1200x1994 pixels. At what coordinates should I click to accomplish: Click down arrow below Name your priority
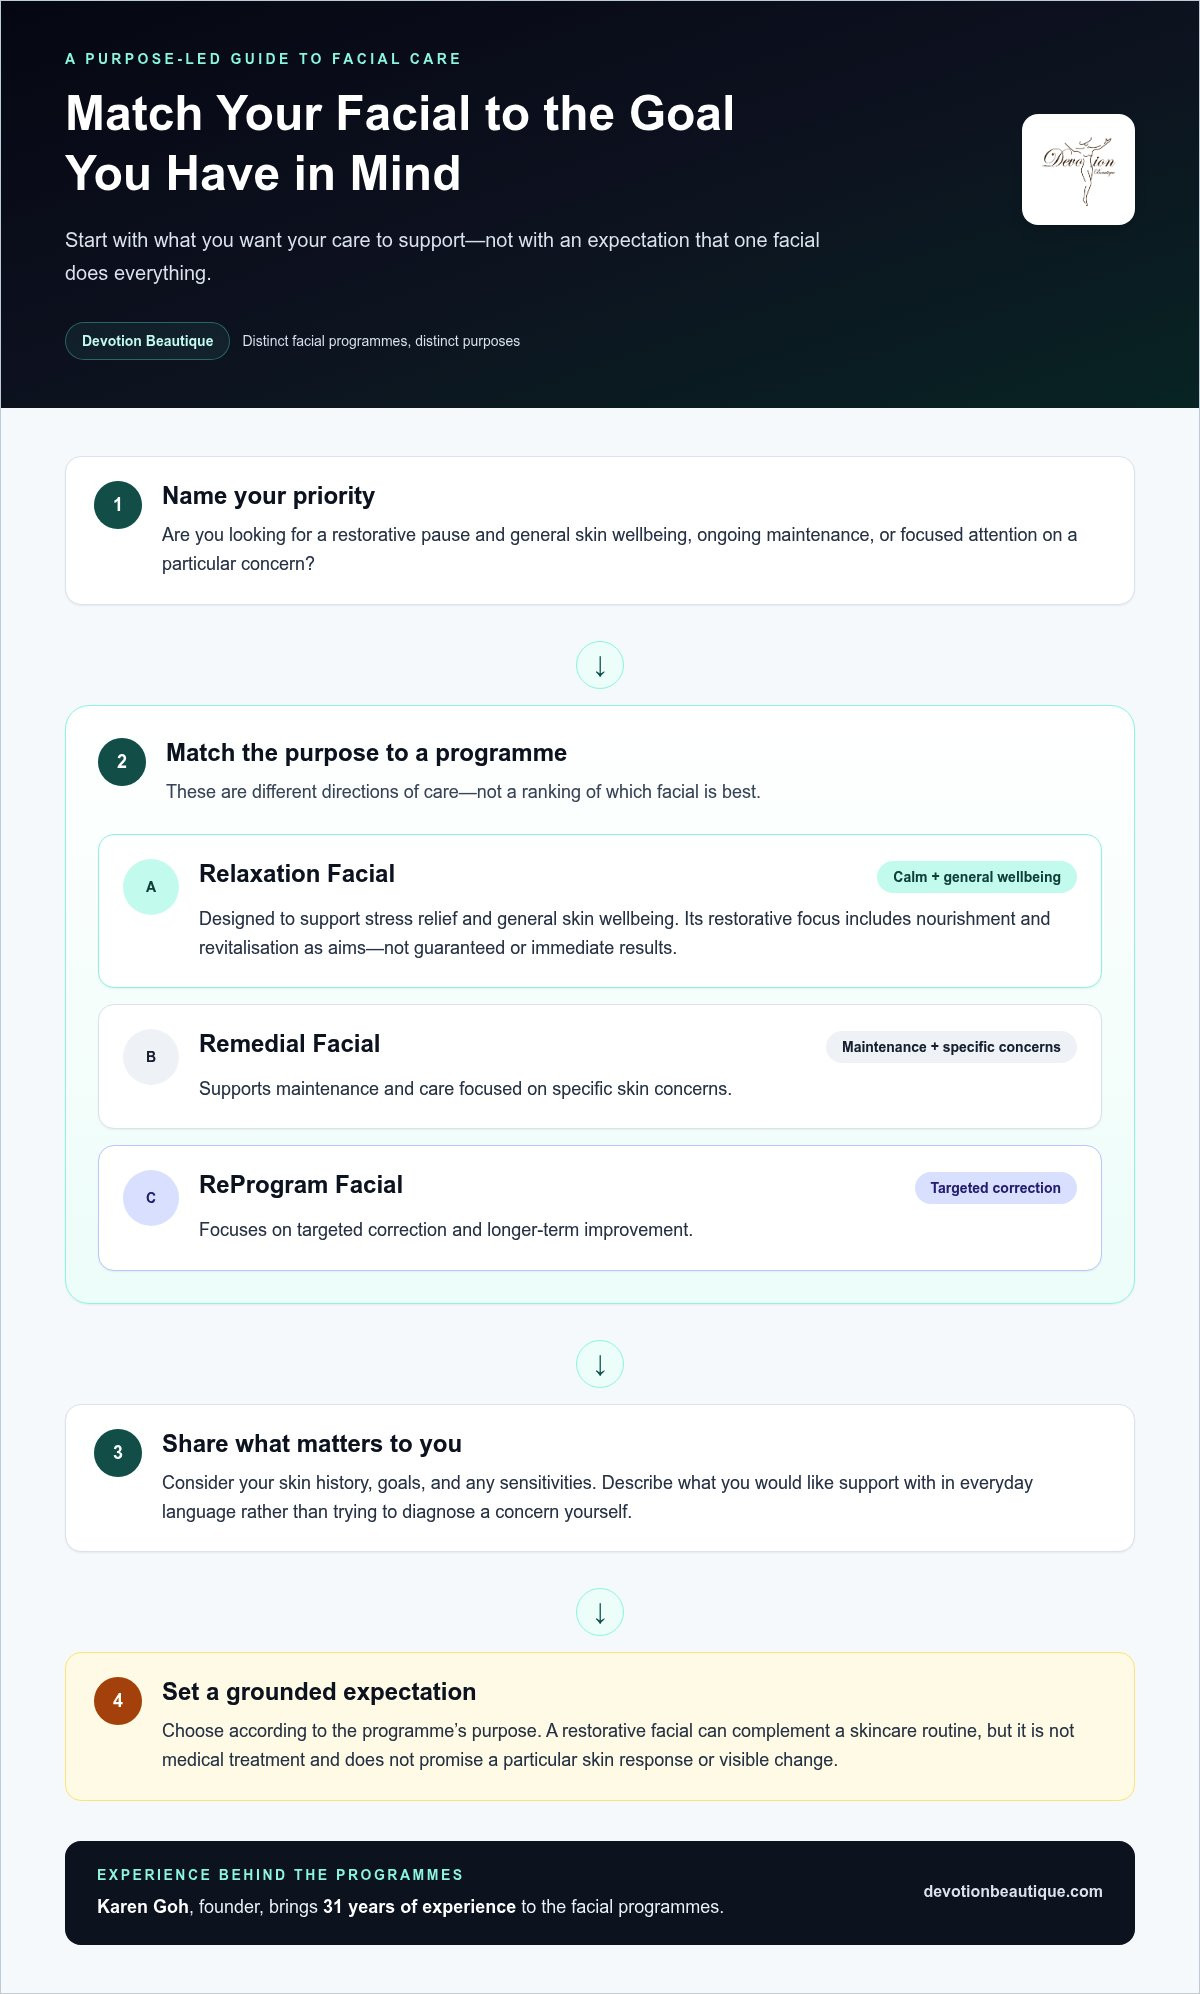(600, 665)
